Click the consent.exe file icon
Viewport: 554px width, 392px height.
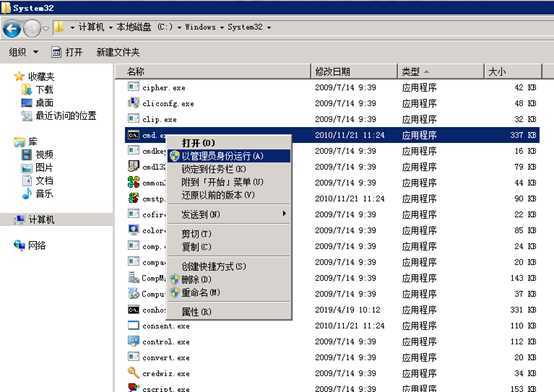click(x=134, y=325)
